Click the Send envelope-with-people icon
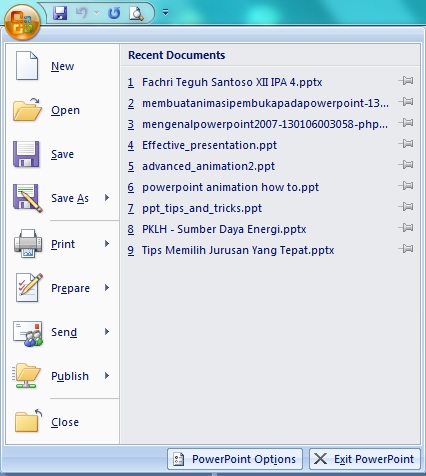The image size is (426, 476). pyautogui.click(x=28, y=333)
